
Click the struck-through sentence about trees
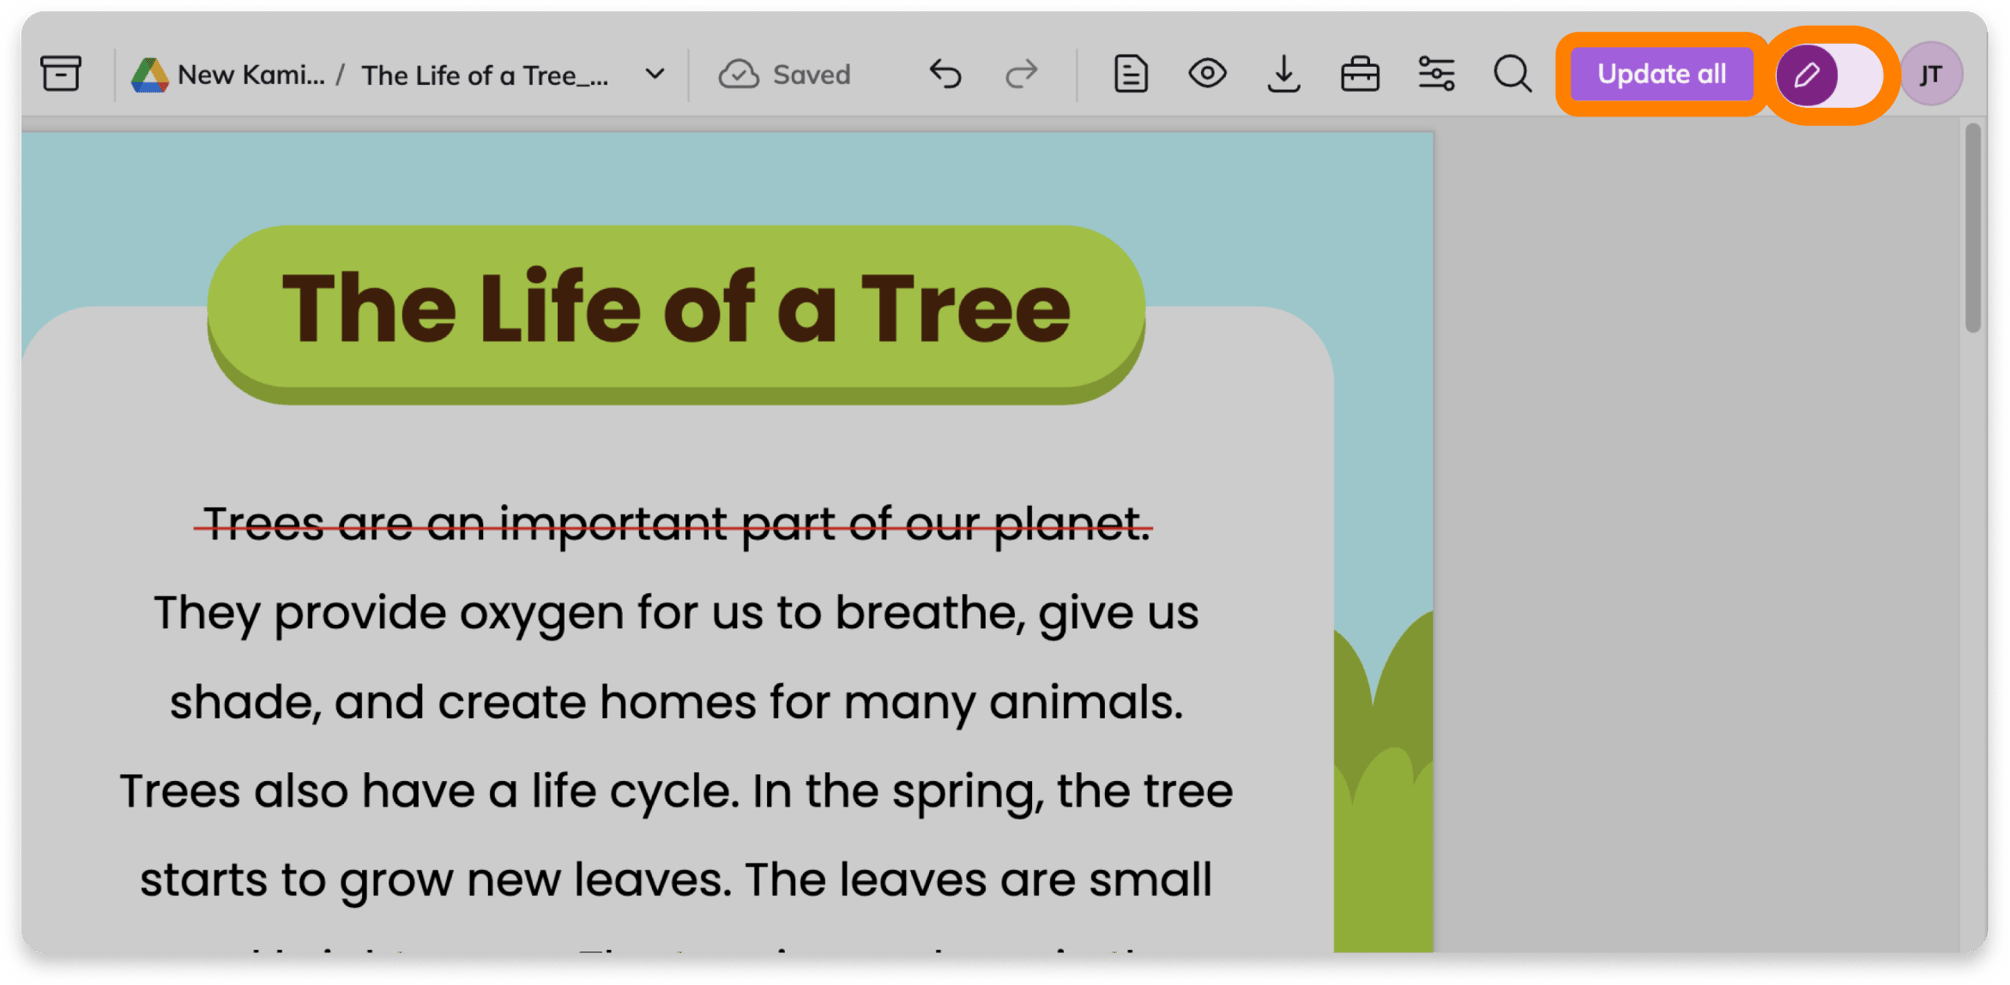[674, 524]
